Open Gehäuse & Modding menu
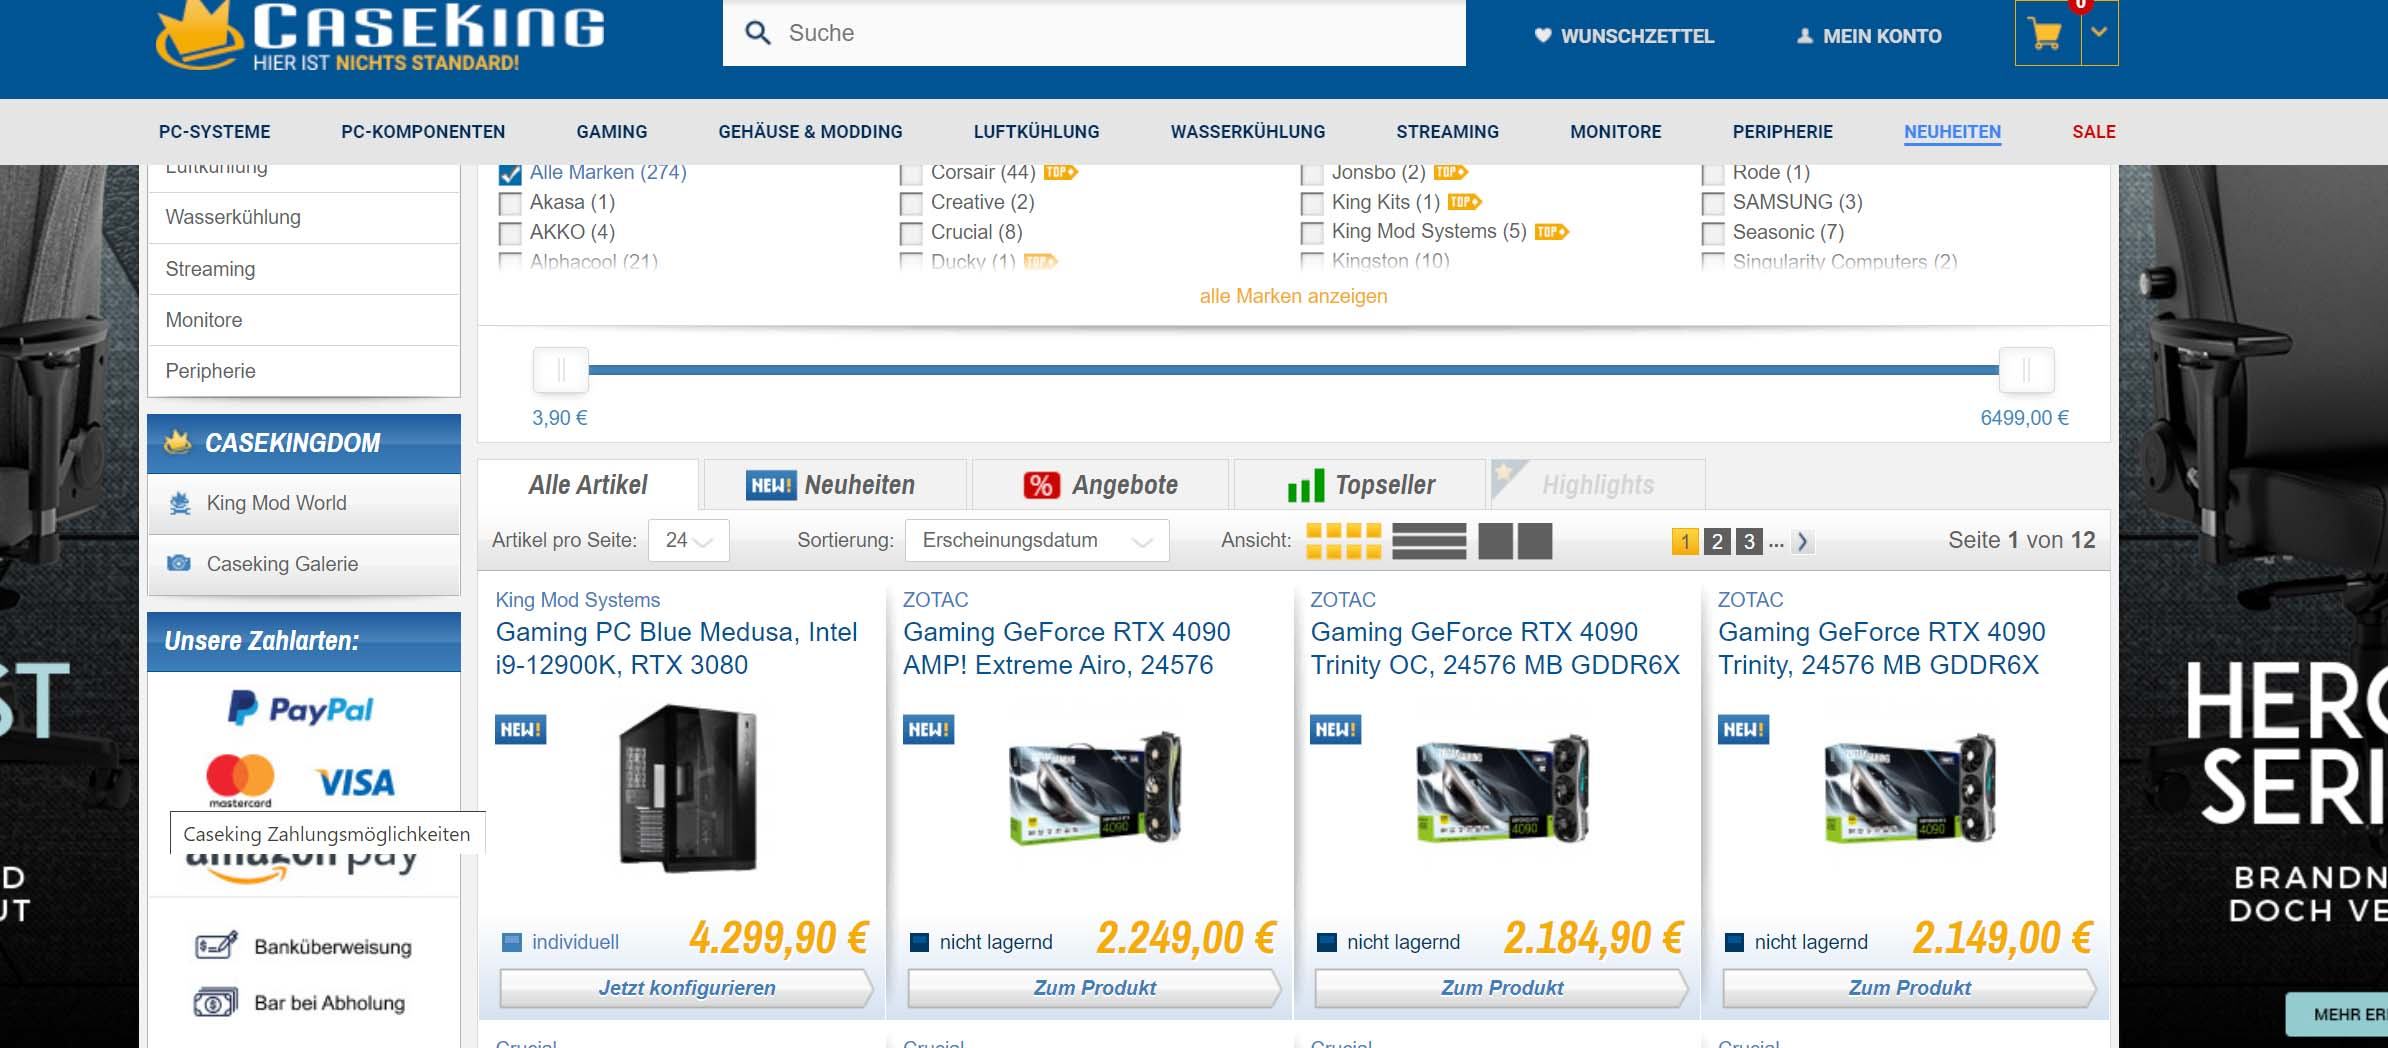 click(x=810, y=132)
